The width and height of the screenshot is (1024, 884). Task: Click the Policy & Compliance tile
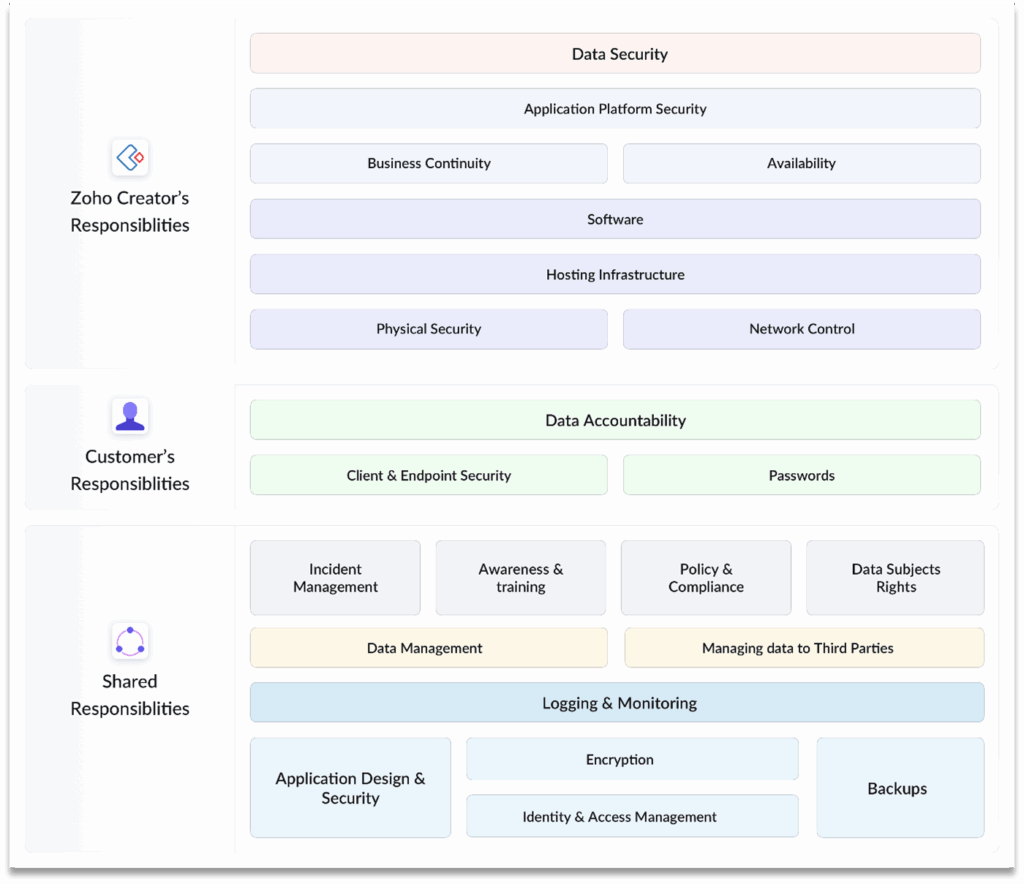tap(706, 578)
